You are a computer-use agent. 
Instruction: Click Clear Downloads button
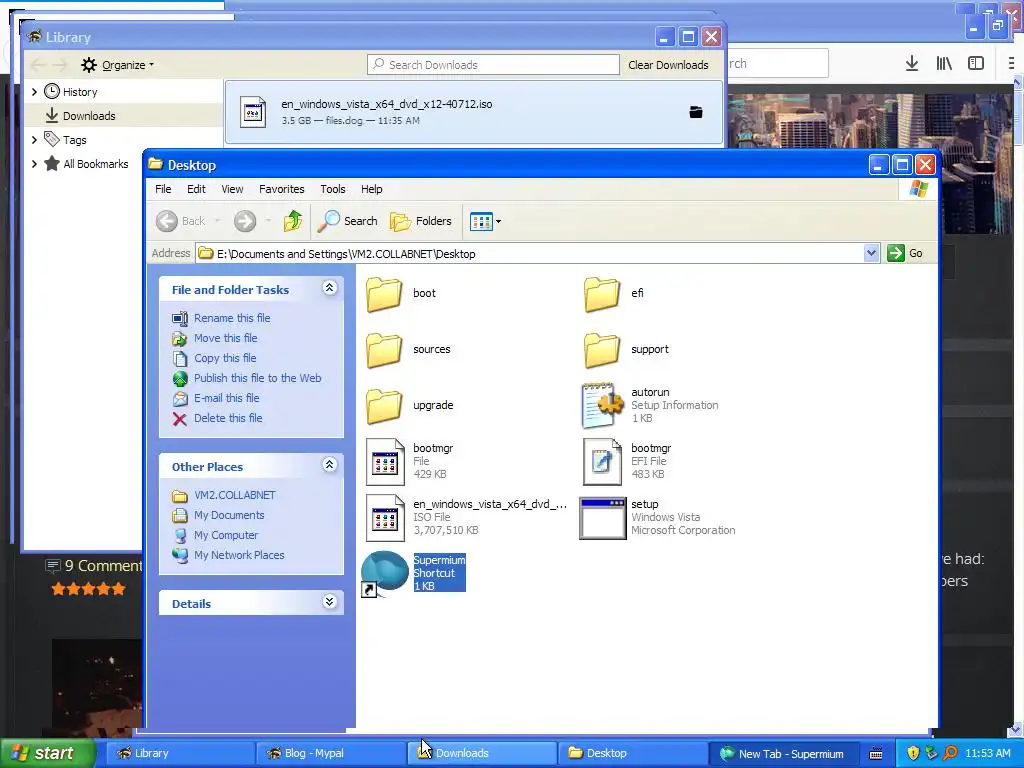pos(668,65)
